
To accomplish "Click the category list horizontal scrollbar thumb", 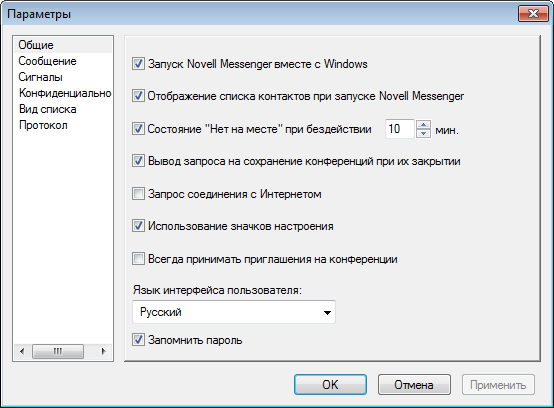I will click(x=58, y=351).
